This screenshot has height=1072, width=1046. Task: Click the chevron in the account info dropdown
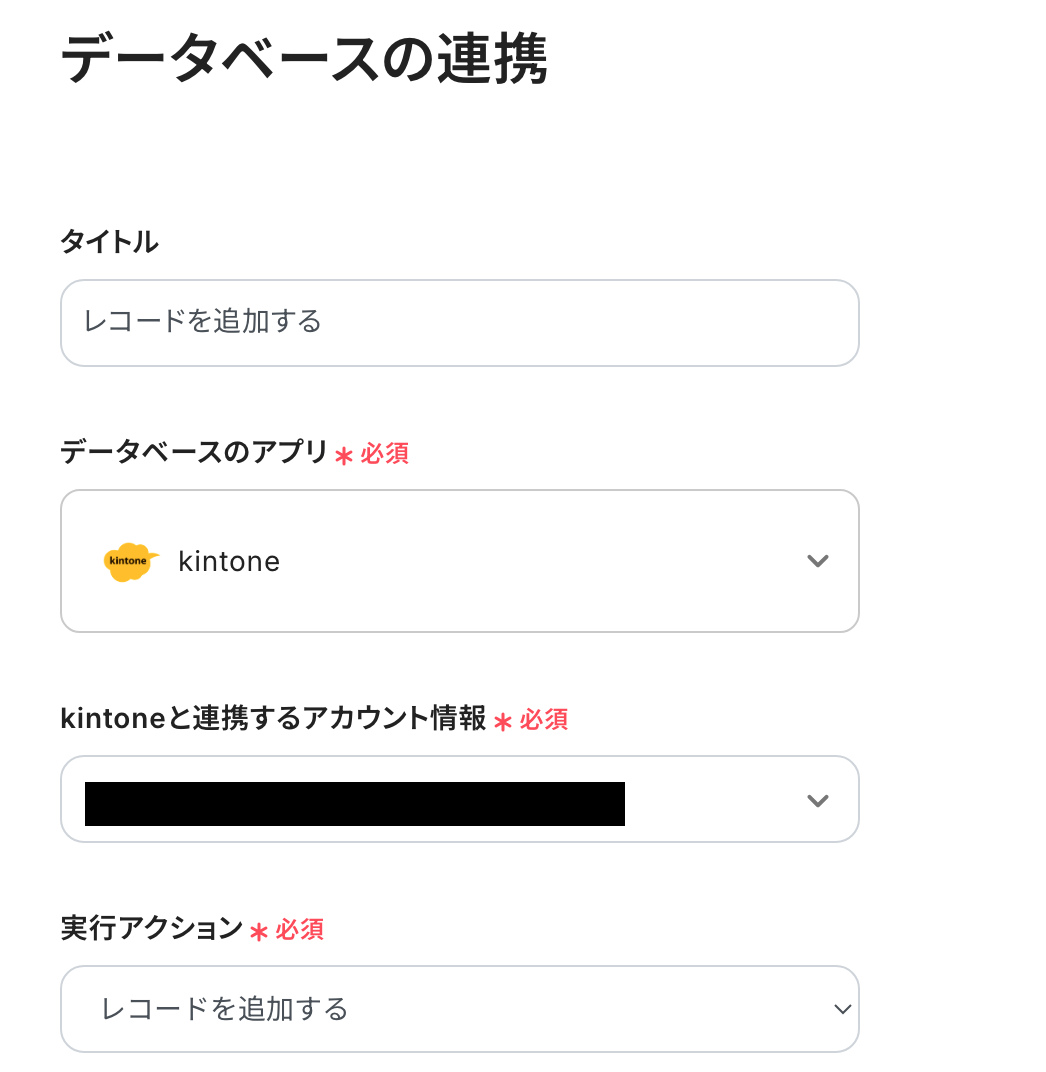818,800
